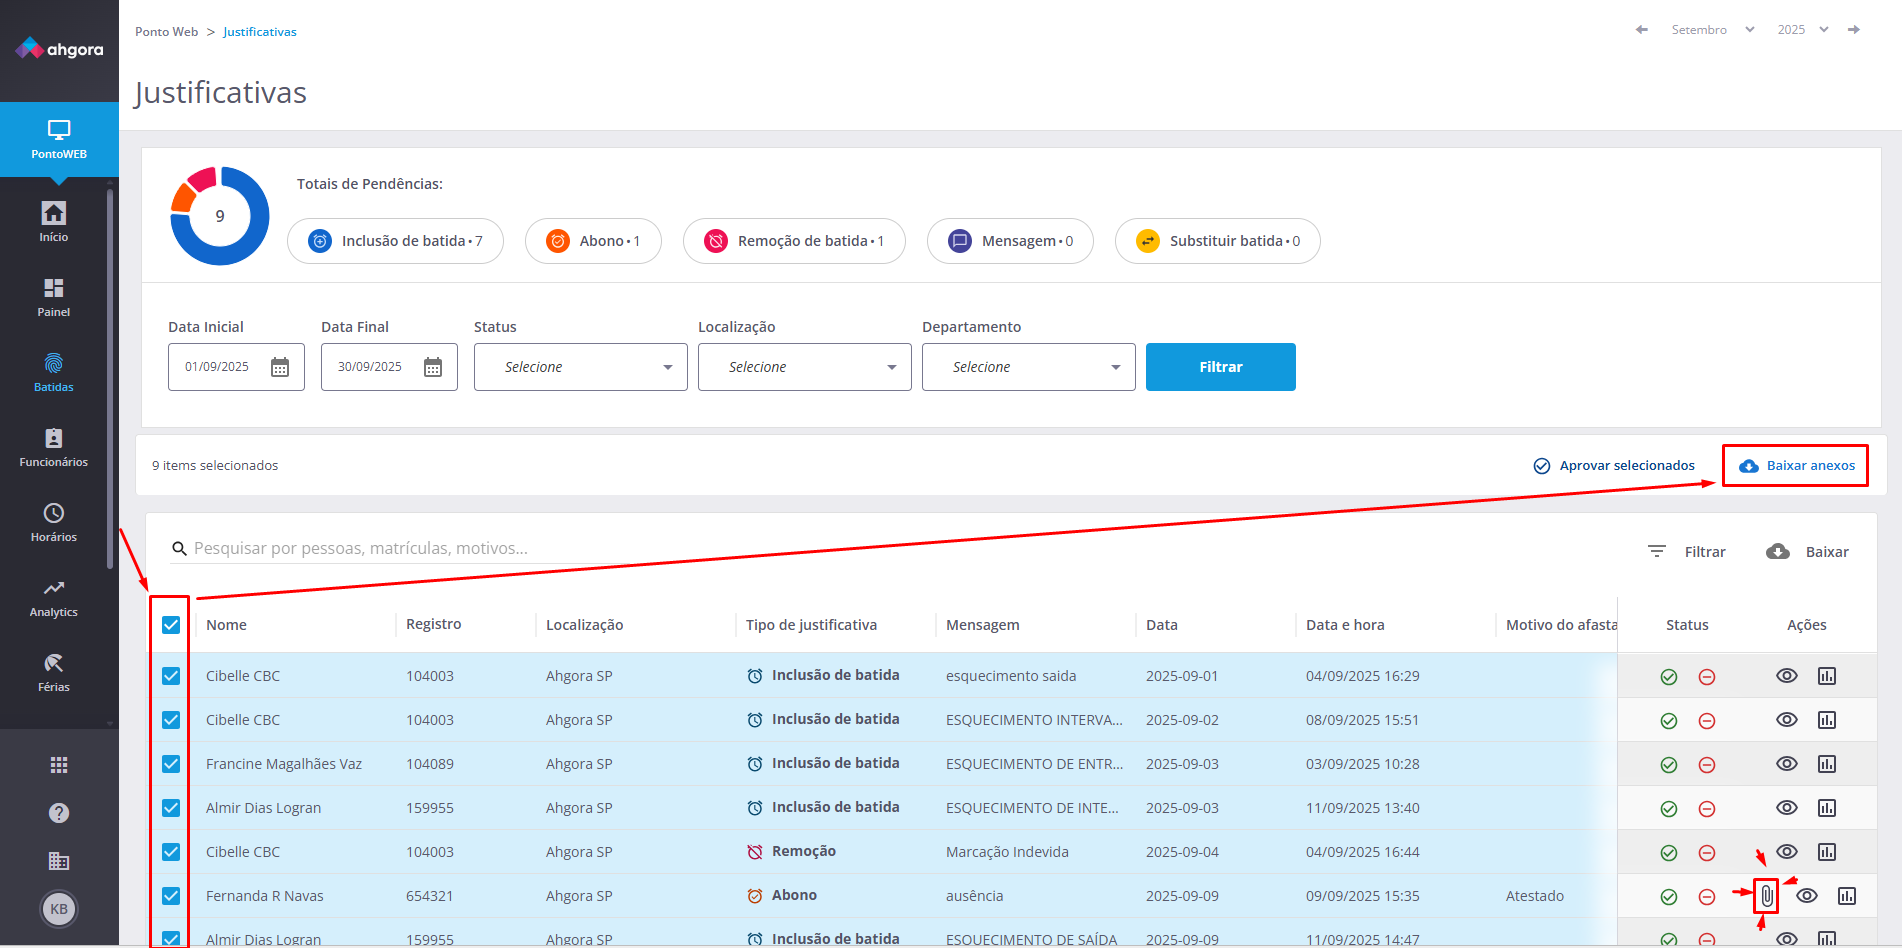
Task: Open attachment clip for Fernanda R Navas
Action: point(1767,896)
